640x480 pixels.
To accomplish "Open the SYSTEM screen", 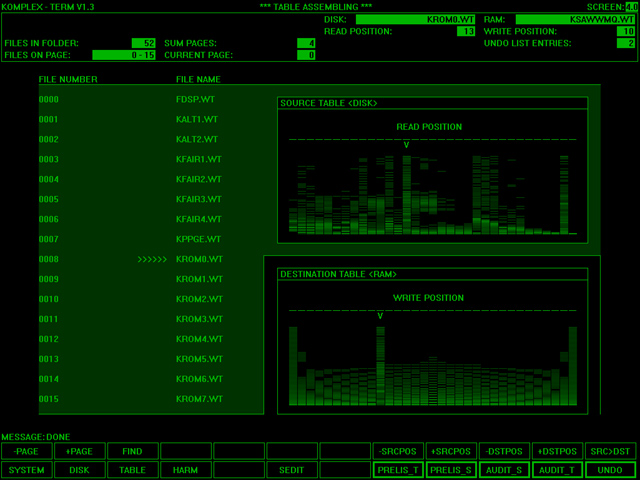I will point(27,470).
